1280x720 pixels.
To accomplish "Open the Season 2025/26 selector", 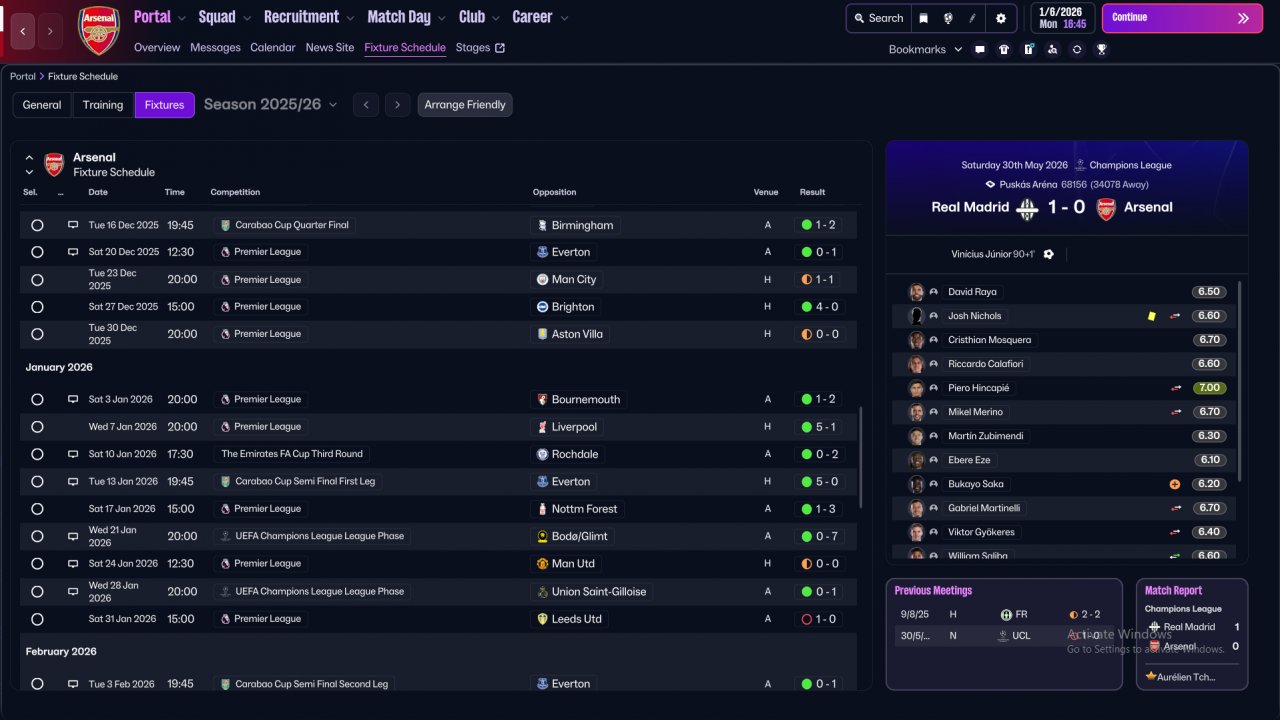I will click(271, 105).
